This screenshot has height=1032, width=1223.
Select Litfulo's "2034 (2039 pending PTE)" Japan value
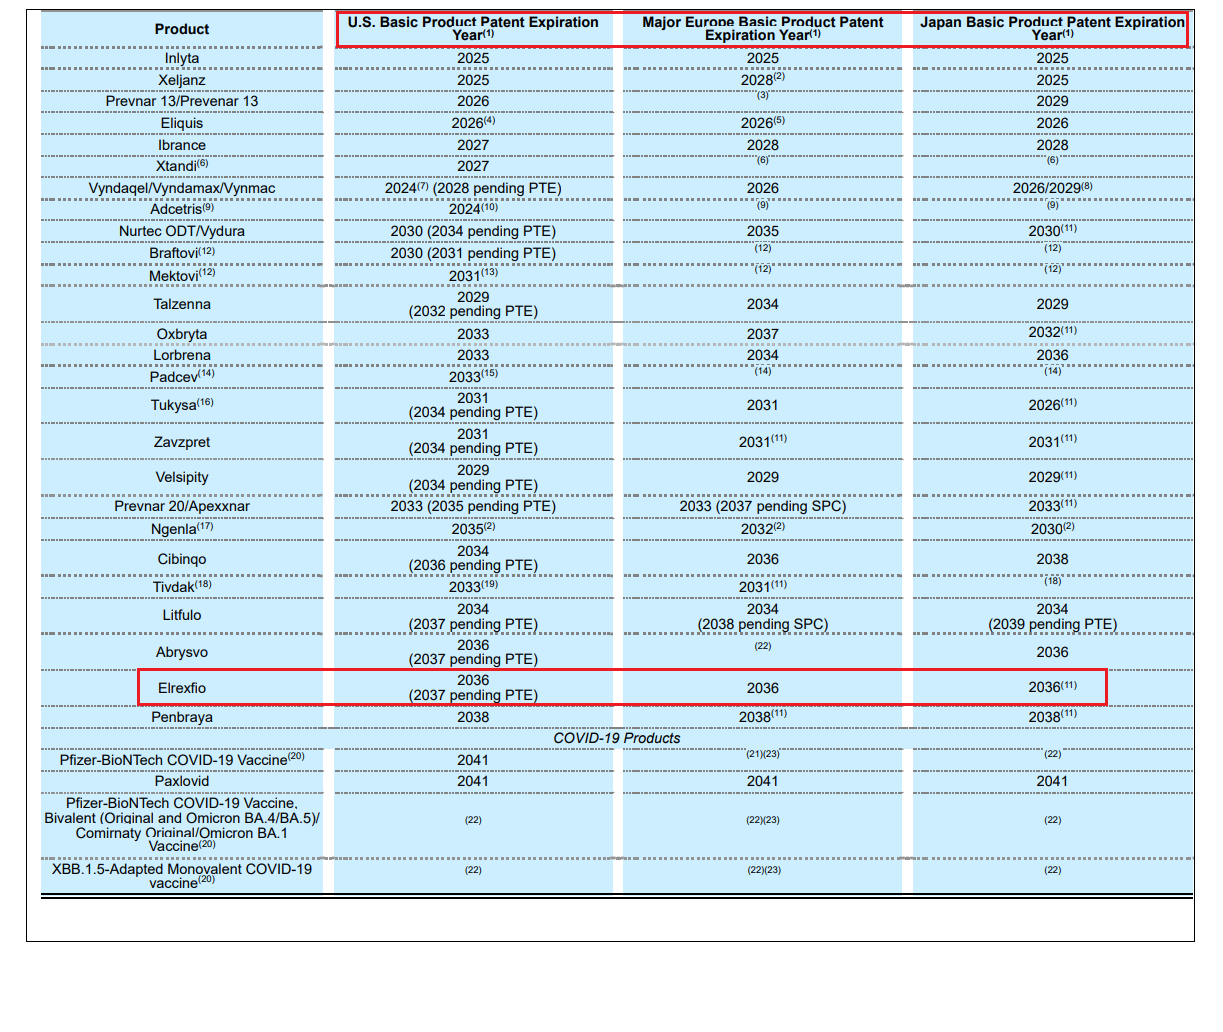1052,616
